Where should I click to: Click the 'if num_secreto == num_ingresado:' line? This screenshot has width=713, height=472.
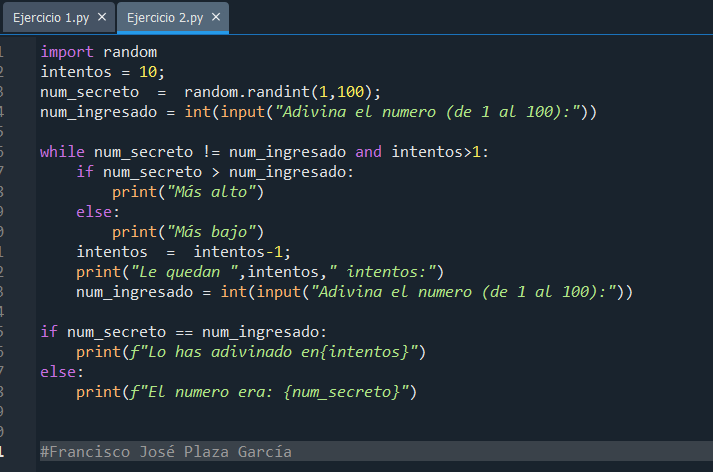click(x=183, y=332)
